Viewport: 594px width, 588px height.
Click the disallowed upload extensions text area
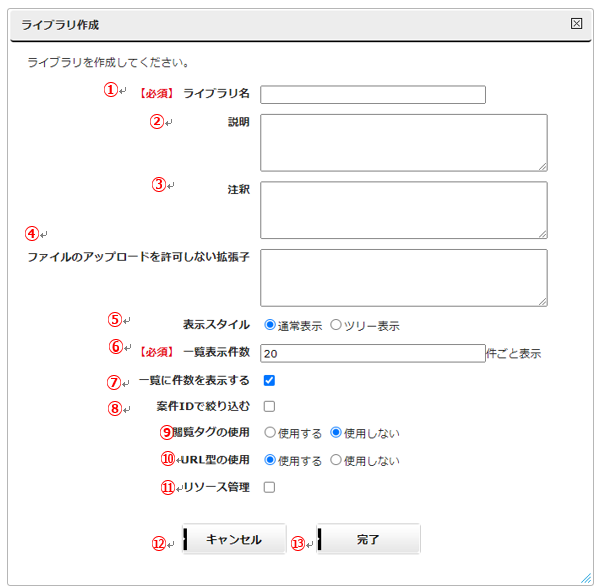pyautogui.click(x=404, y=278)
